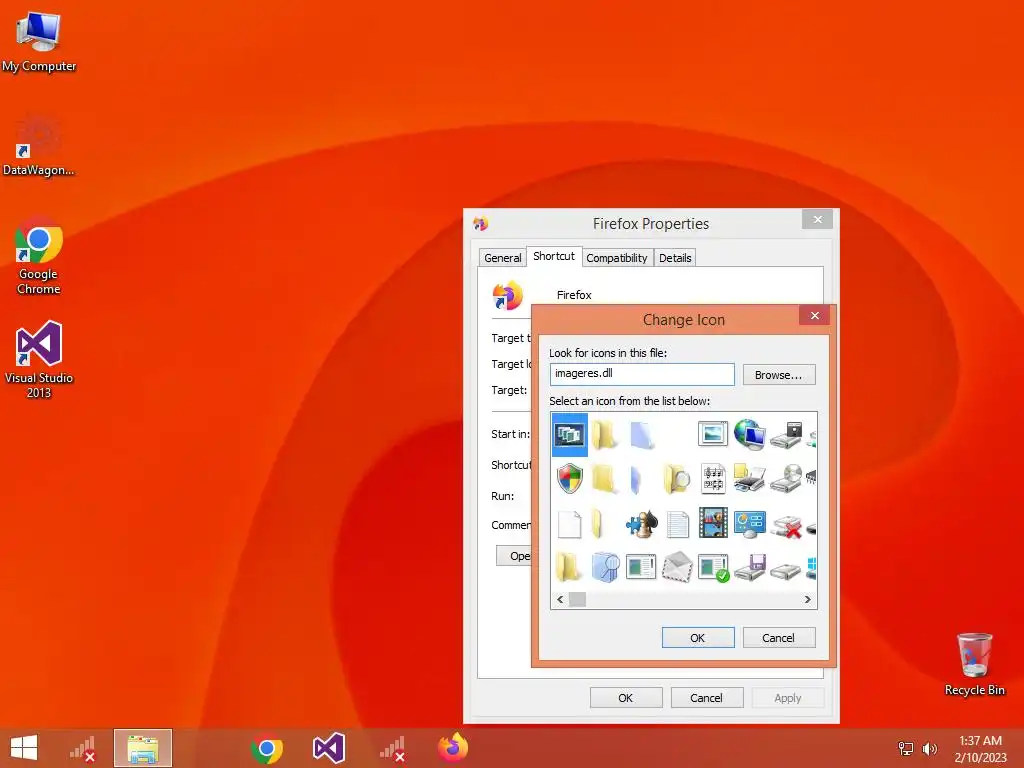Click Browse... to find an icon file

pos(778,375)
